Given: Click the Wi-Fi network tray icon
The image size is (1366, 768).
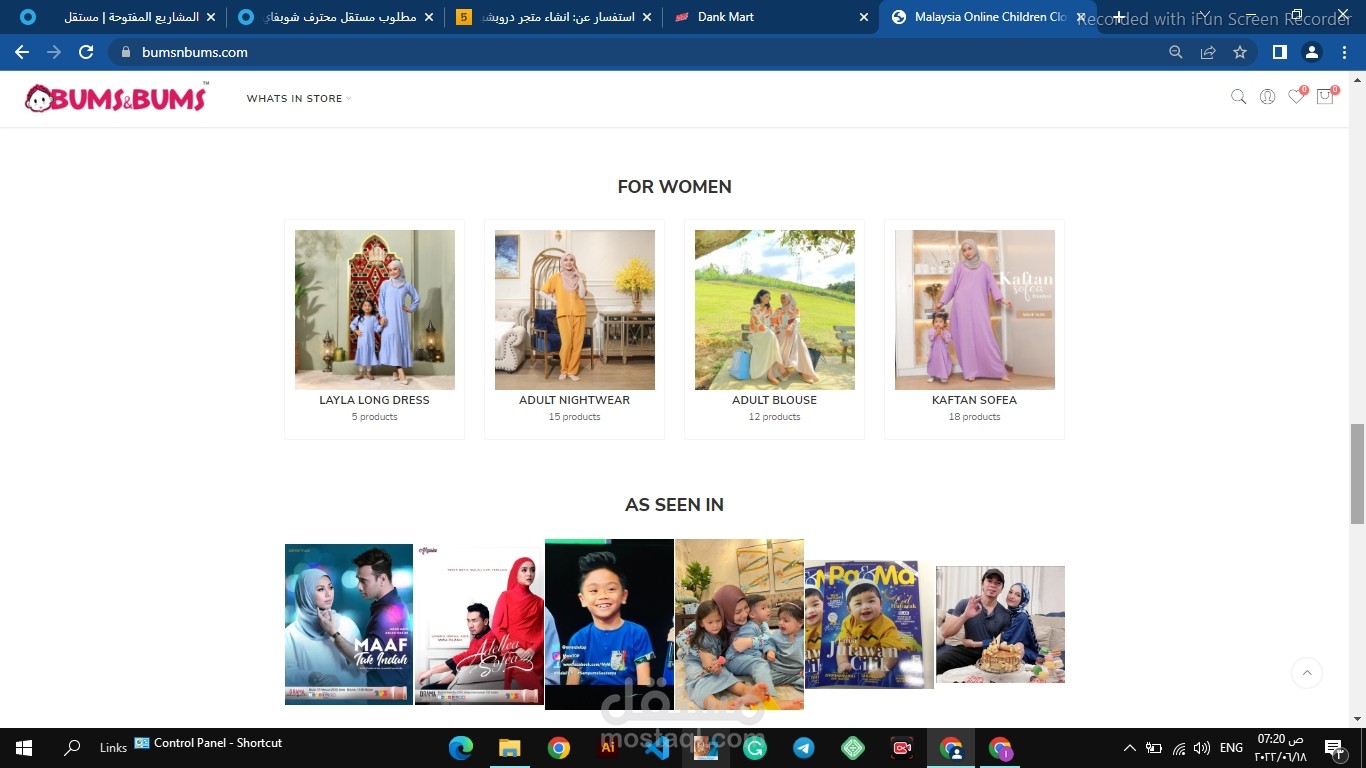Looking at the screenshot, I should pyautogui.click(x=1179, y=748).
